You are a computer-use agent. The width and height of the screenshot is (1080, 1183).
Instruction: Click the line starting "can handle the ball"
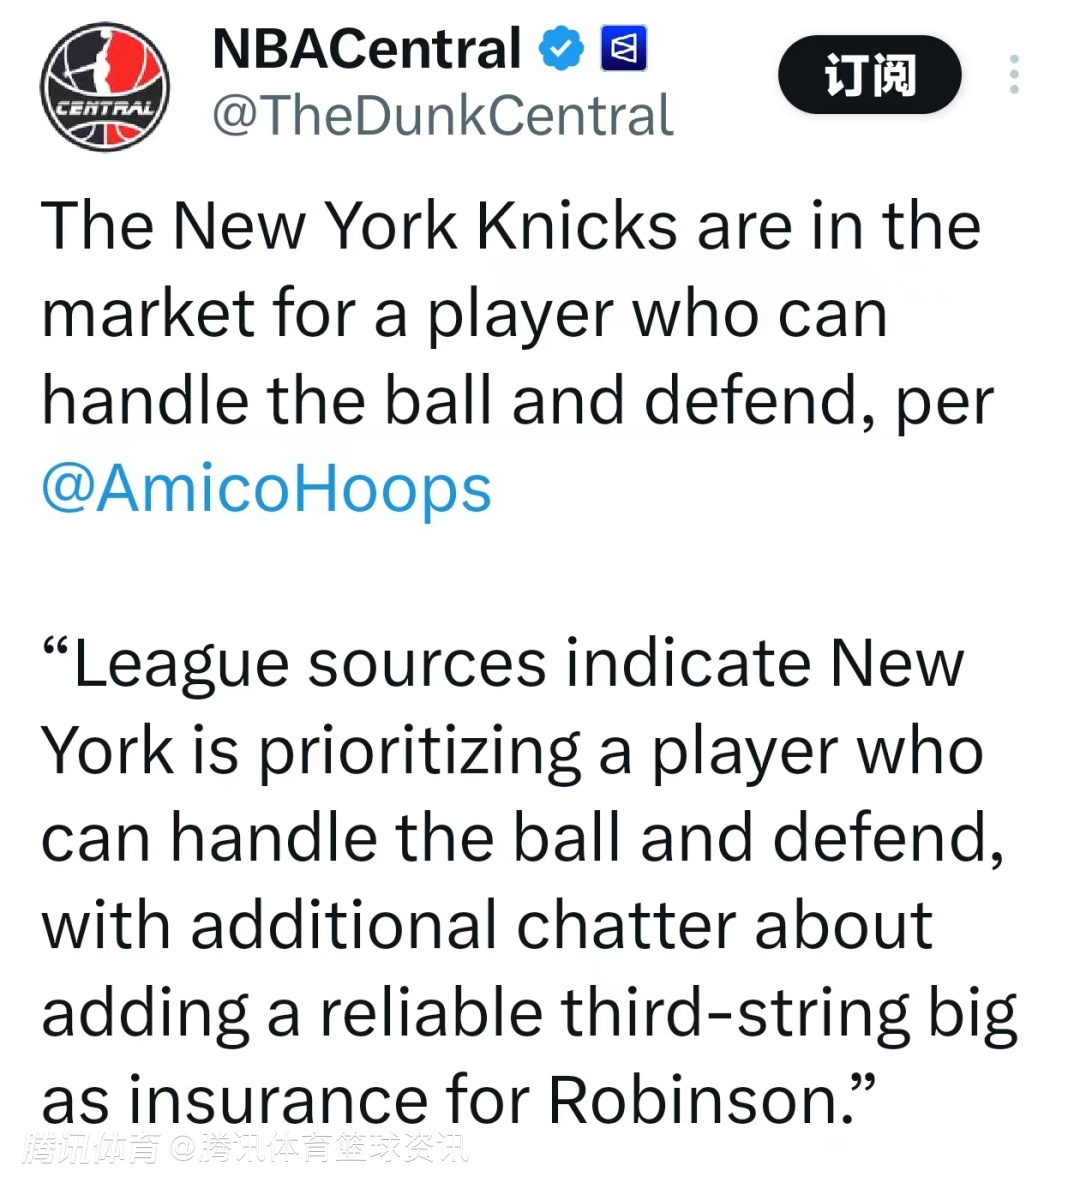coord(521,838)
